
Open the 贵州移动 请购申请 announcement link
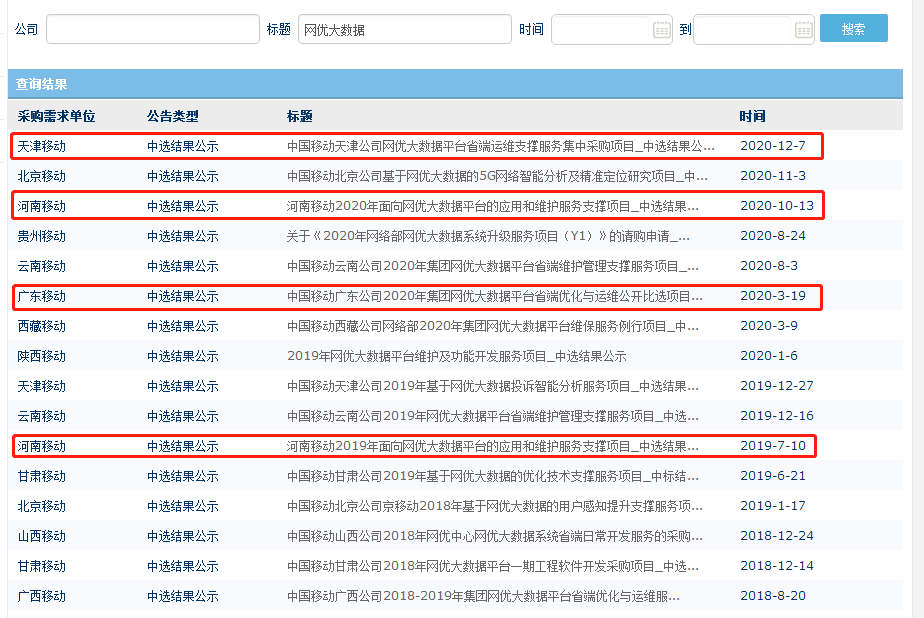(x=488, y=236)
